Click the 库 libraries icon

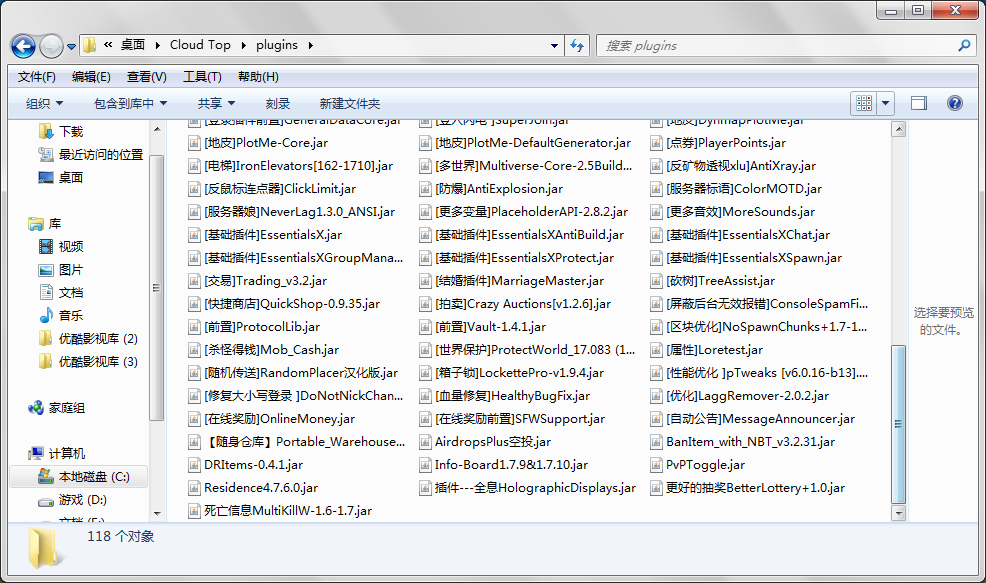35,223
